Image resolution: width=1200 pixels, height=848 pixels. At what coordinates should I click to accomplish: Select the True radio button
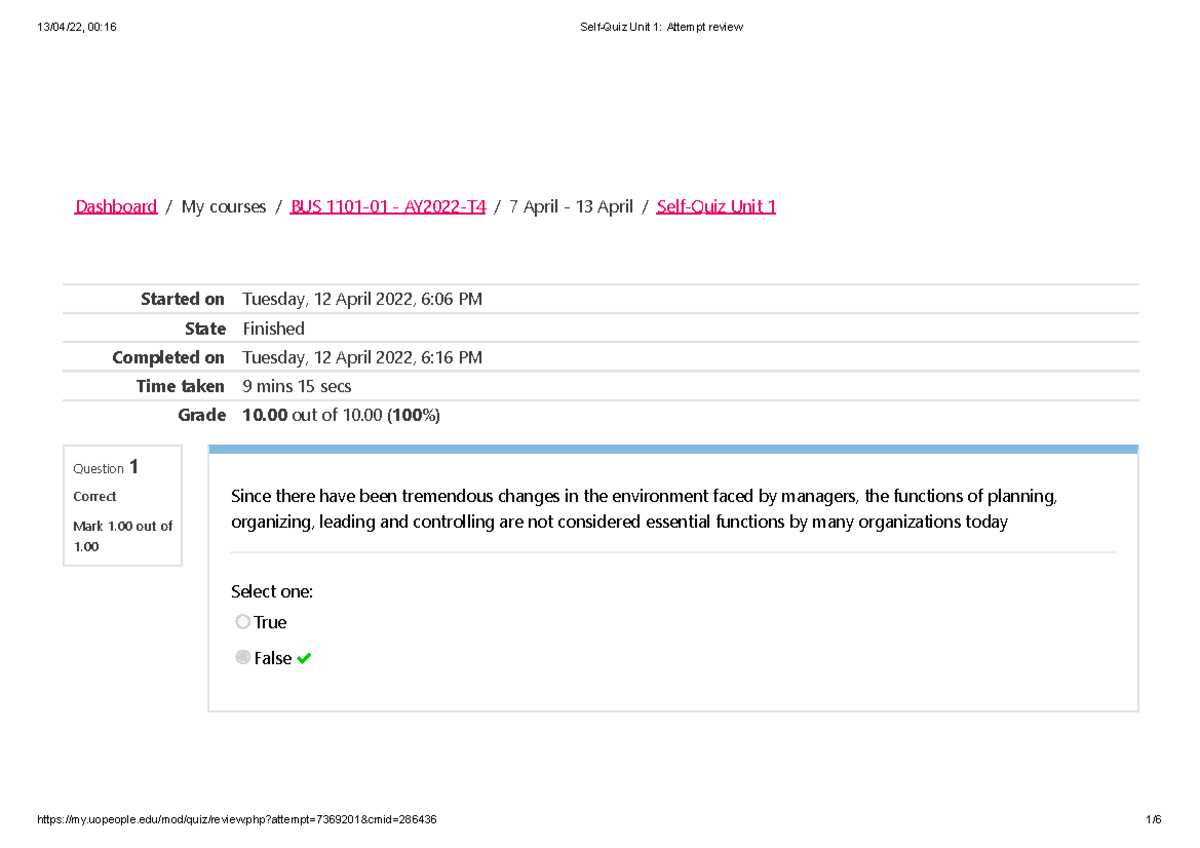tap(243, 622)
